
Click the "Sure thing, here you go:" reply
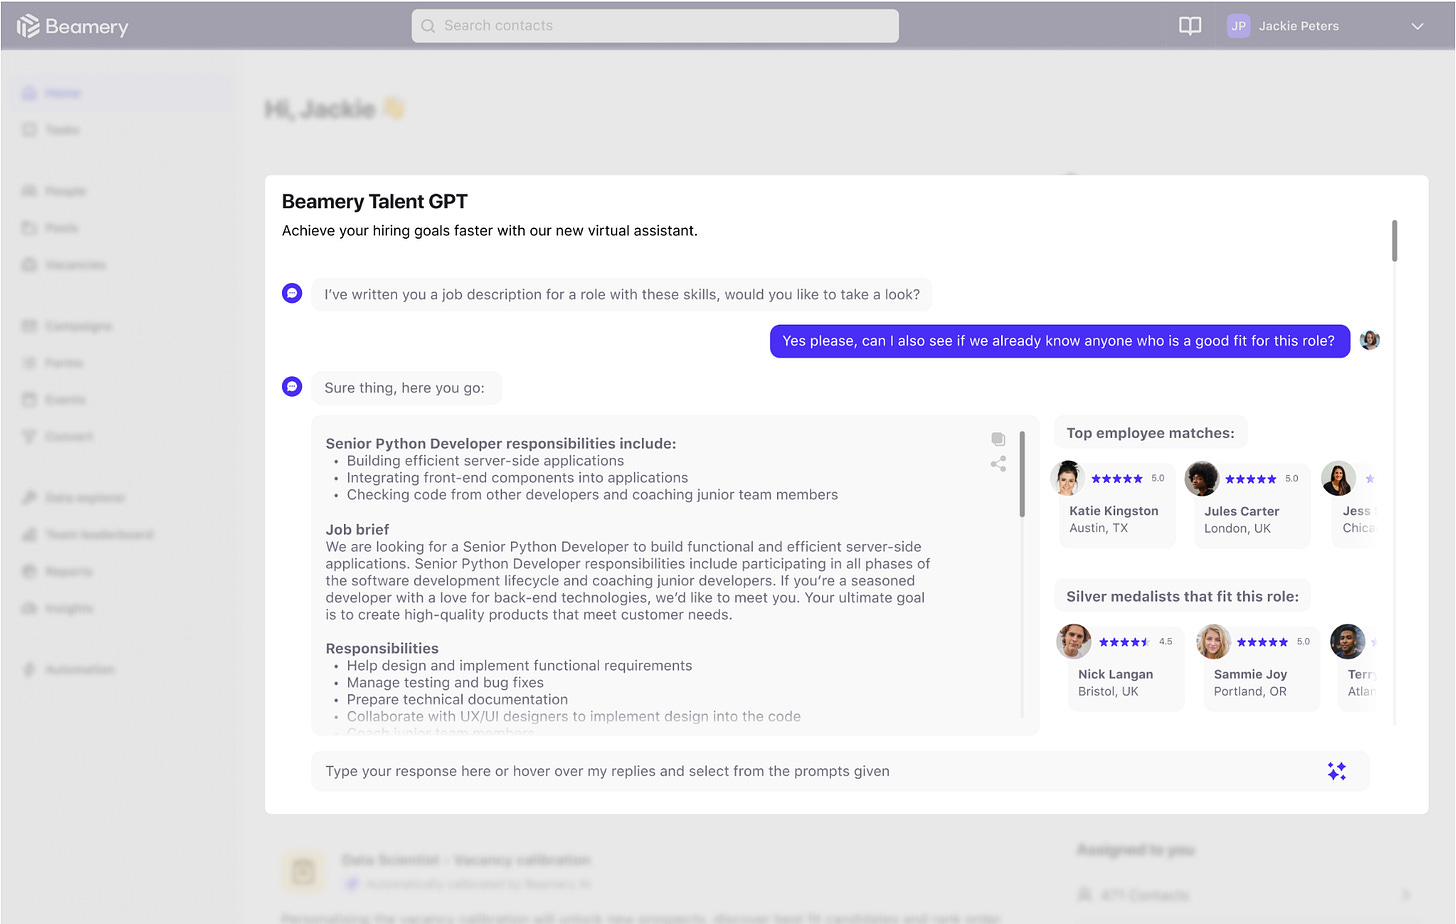click(x=405, y=388)
